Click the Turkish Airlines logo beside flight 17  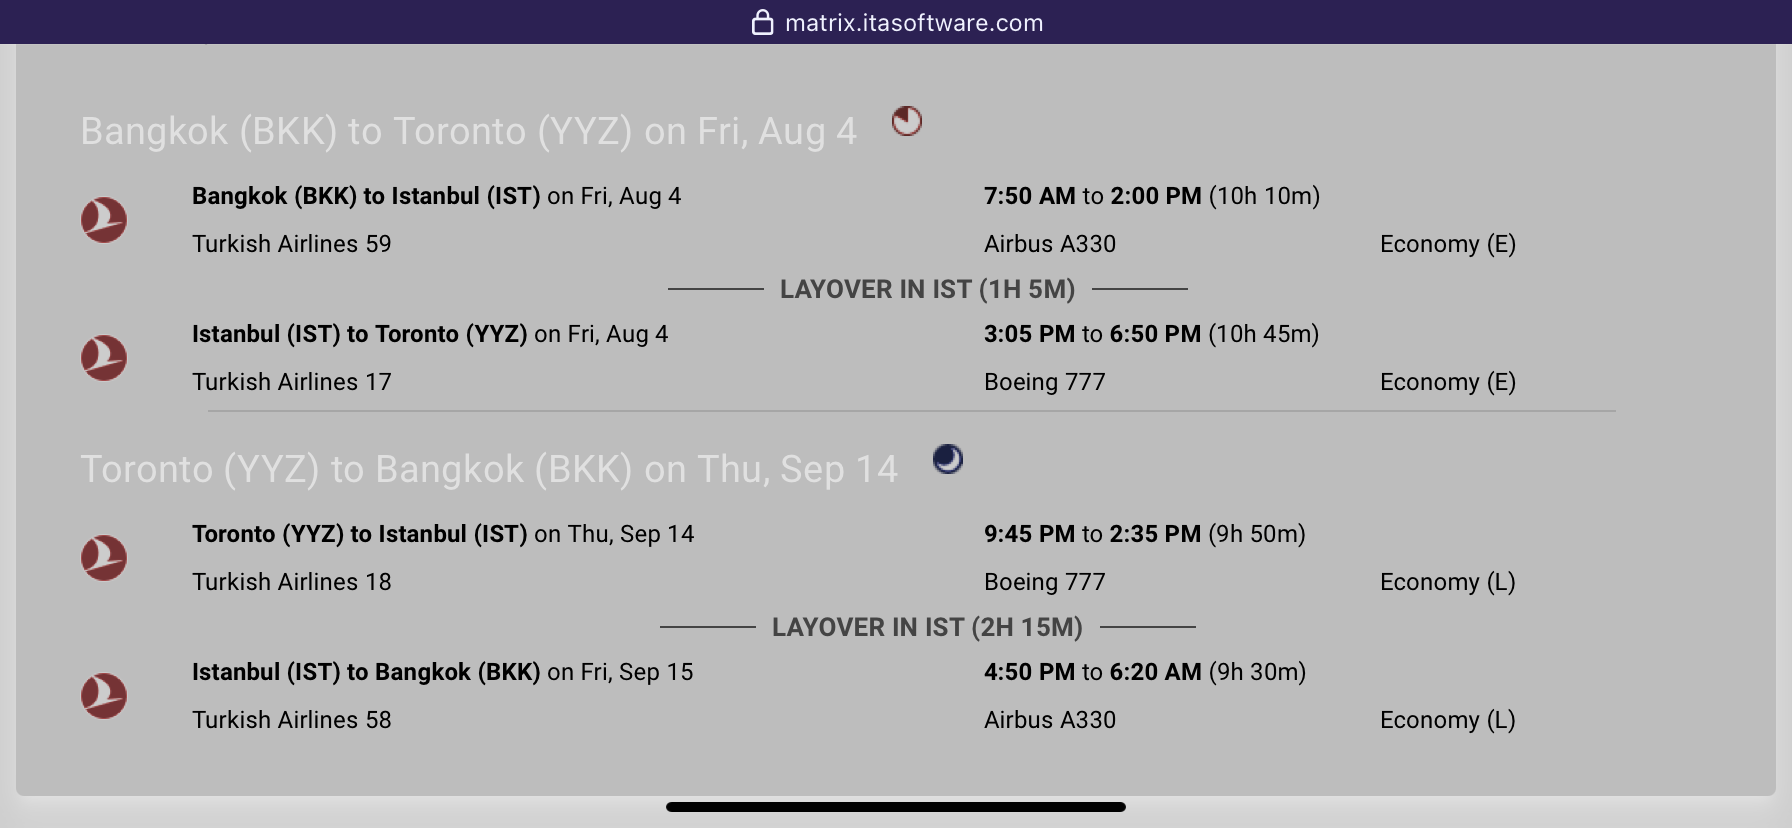[104, 358]
